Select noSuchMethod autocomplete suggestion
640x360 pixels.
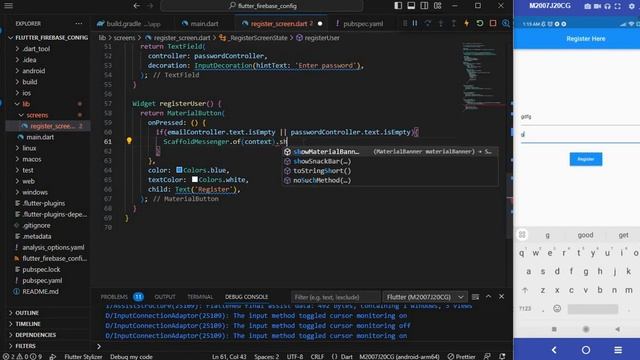tap(390, 180)
